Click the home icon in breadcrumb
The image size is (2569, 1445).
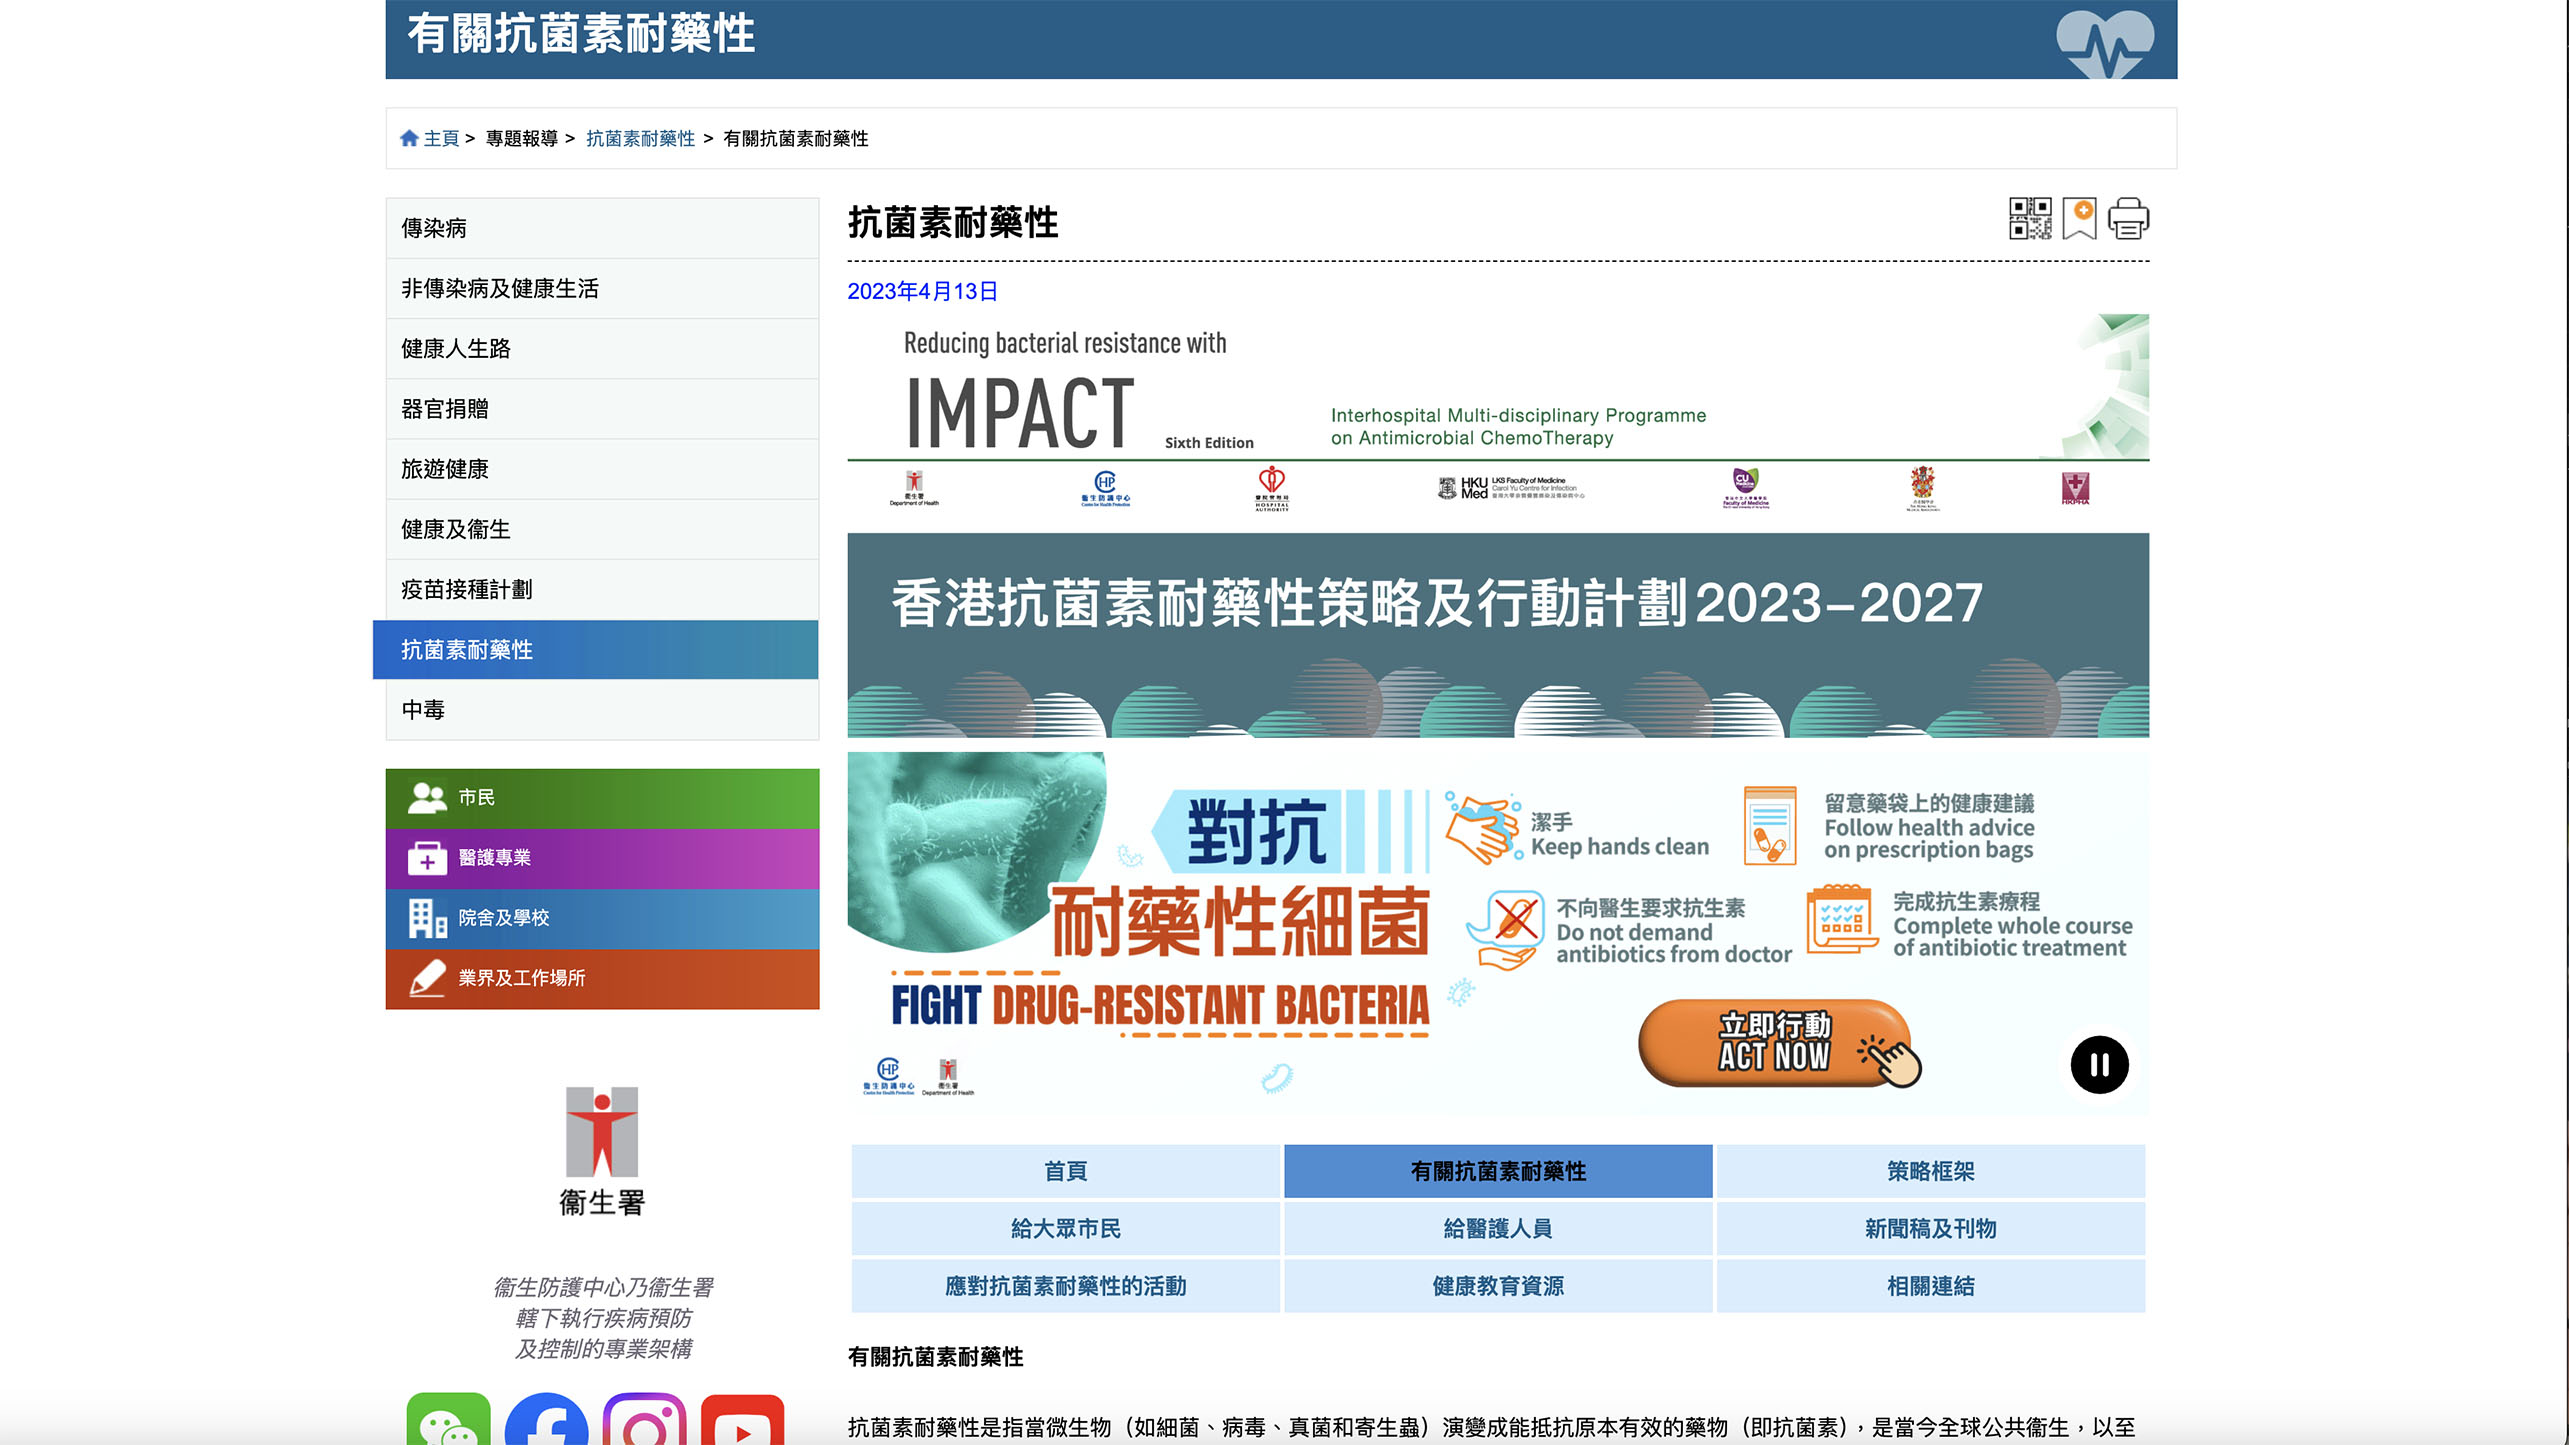pos(409,139)
